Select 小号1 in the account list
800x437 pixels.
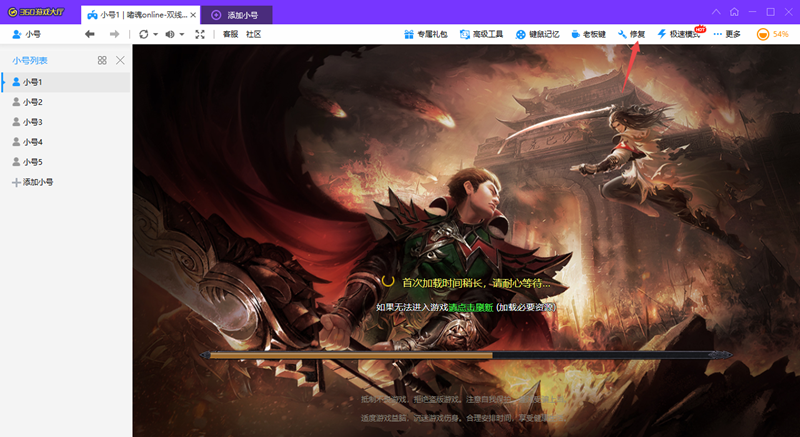66,82
